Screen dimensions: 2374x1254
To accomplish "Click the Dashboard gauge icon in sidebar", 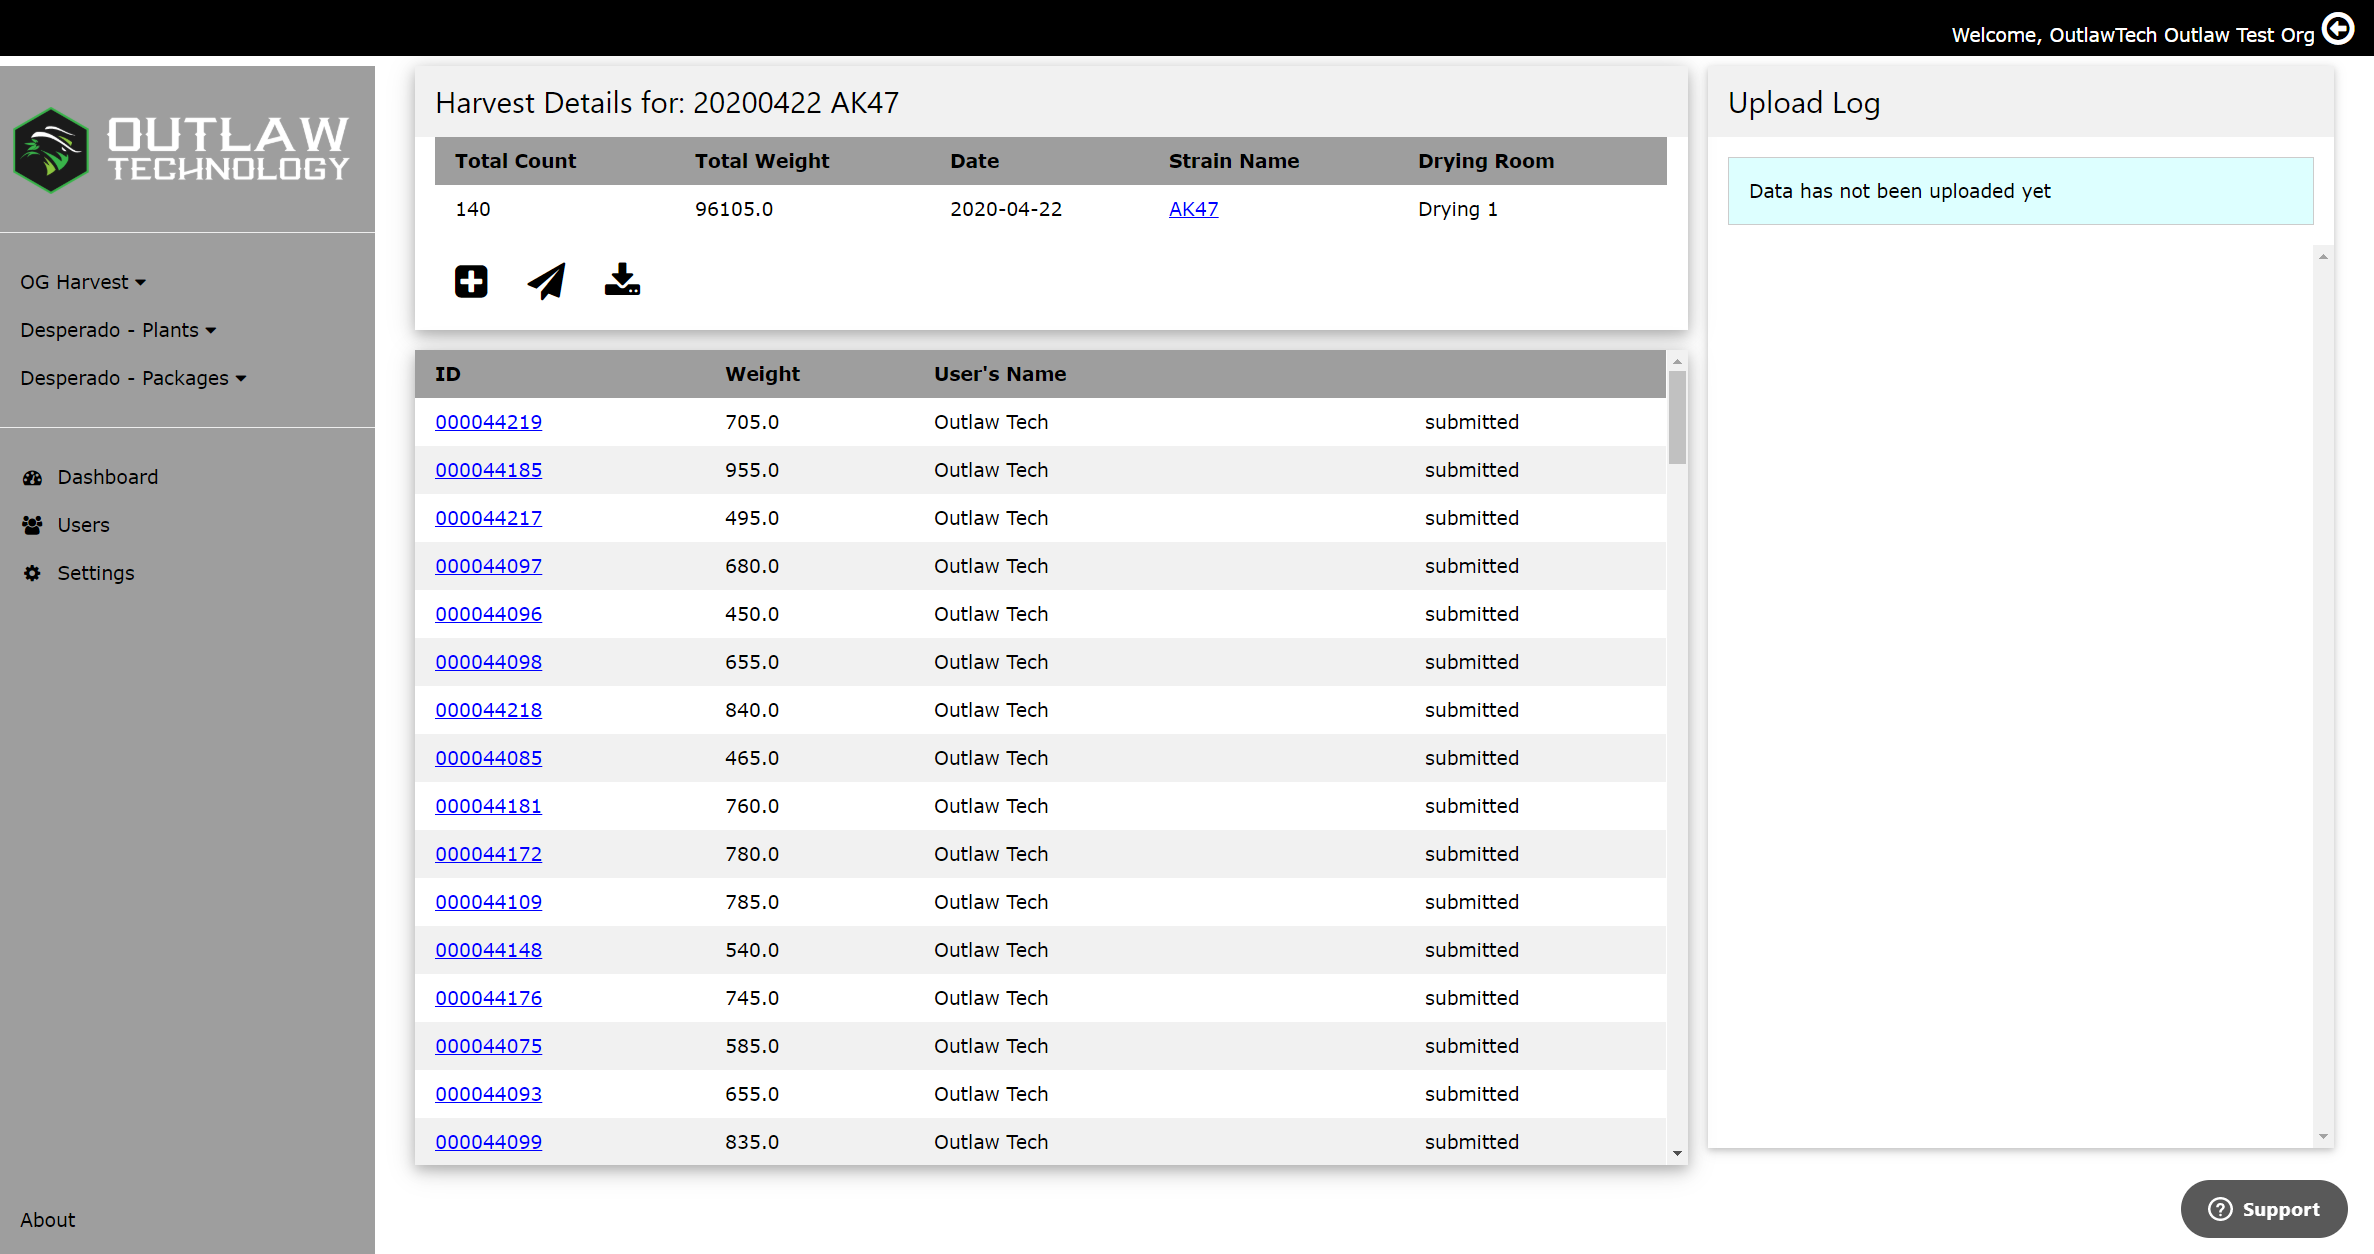I will click(33, 478).
